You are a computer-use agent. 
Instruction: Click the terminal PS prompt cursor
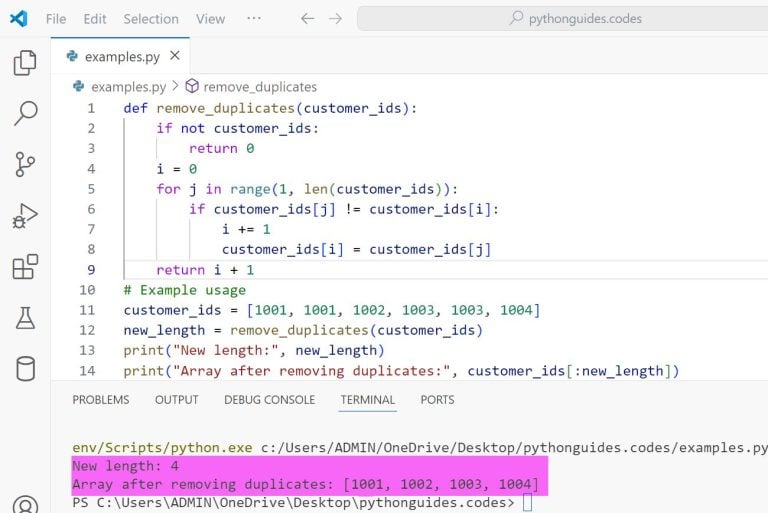tap(528, 503)
